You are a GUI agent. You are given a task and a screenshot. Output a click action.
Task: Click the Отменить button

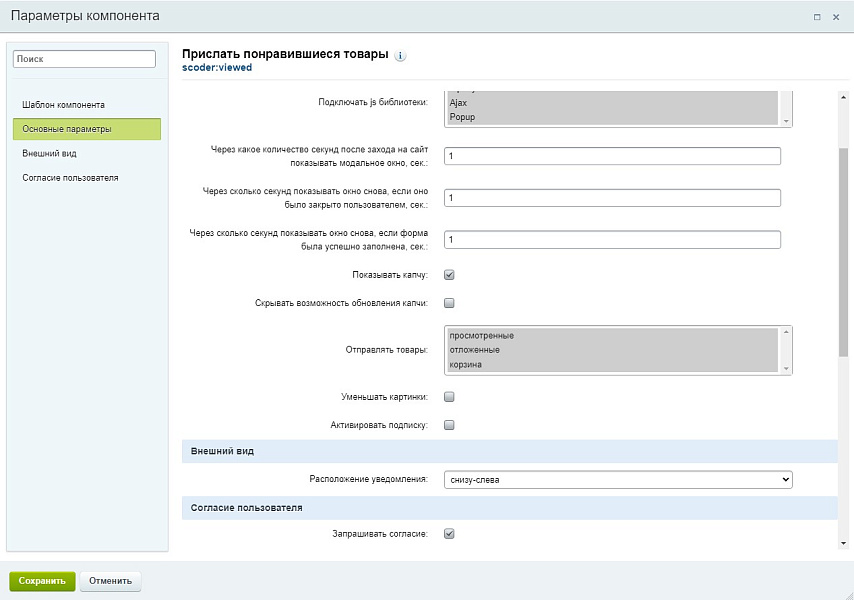coord(110,581)
